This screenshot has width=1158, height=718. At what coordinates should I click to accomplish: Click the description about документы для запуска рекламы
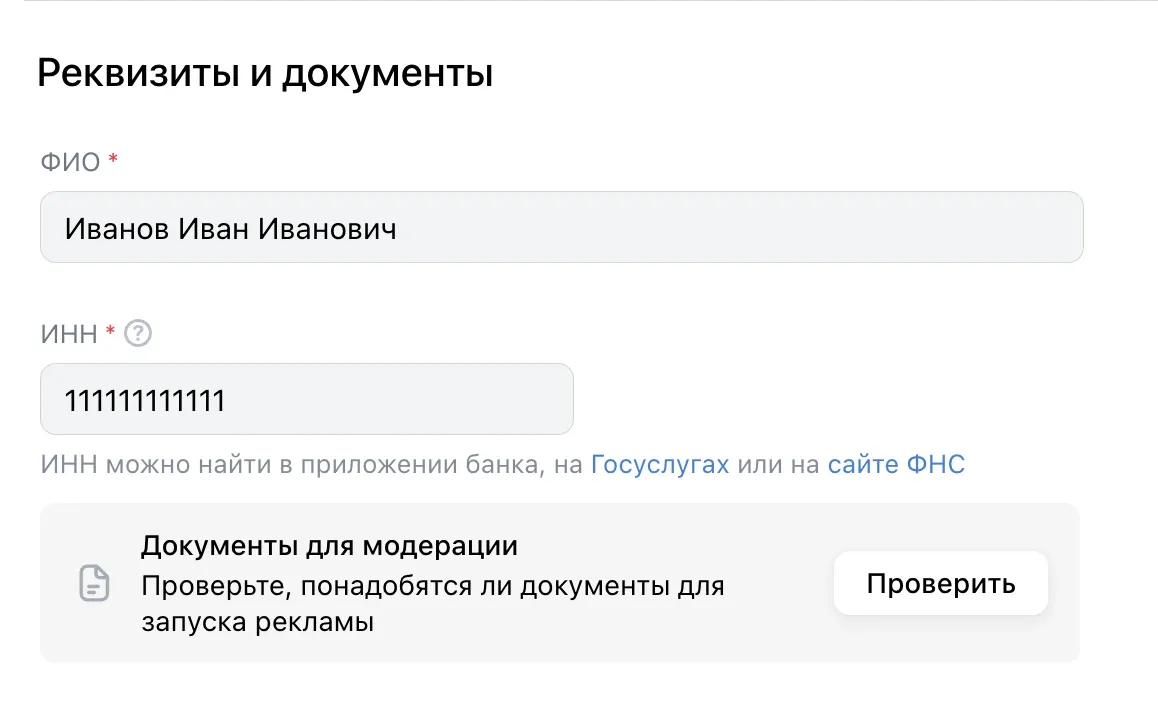click(x=433, y=604)
